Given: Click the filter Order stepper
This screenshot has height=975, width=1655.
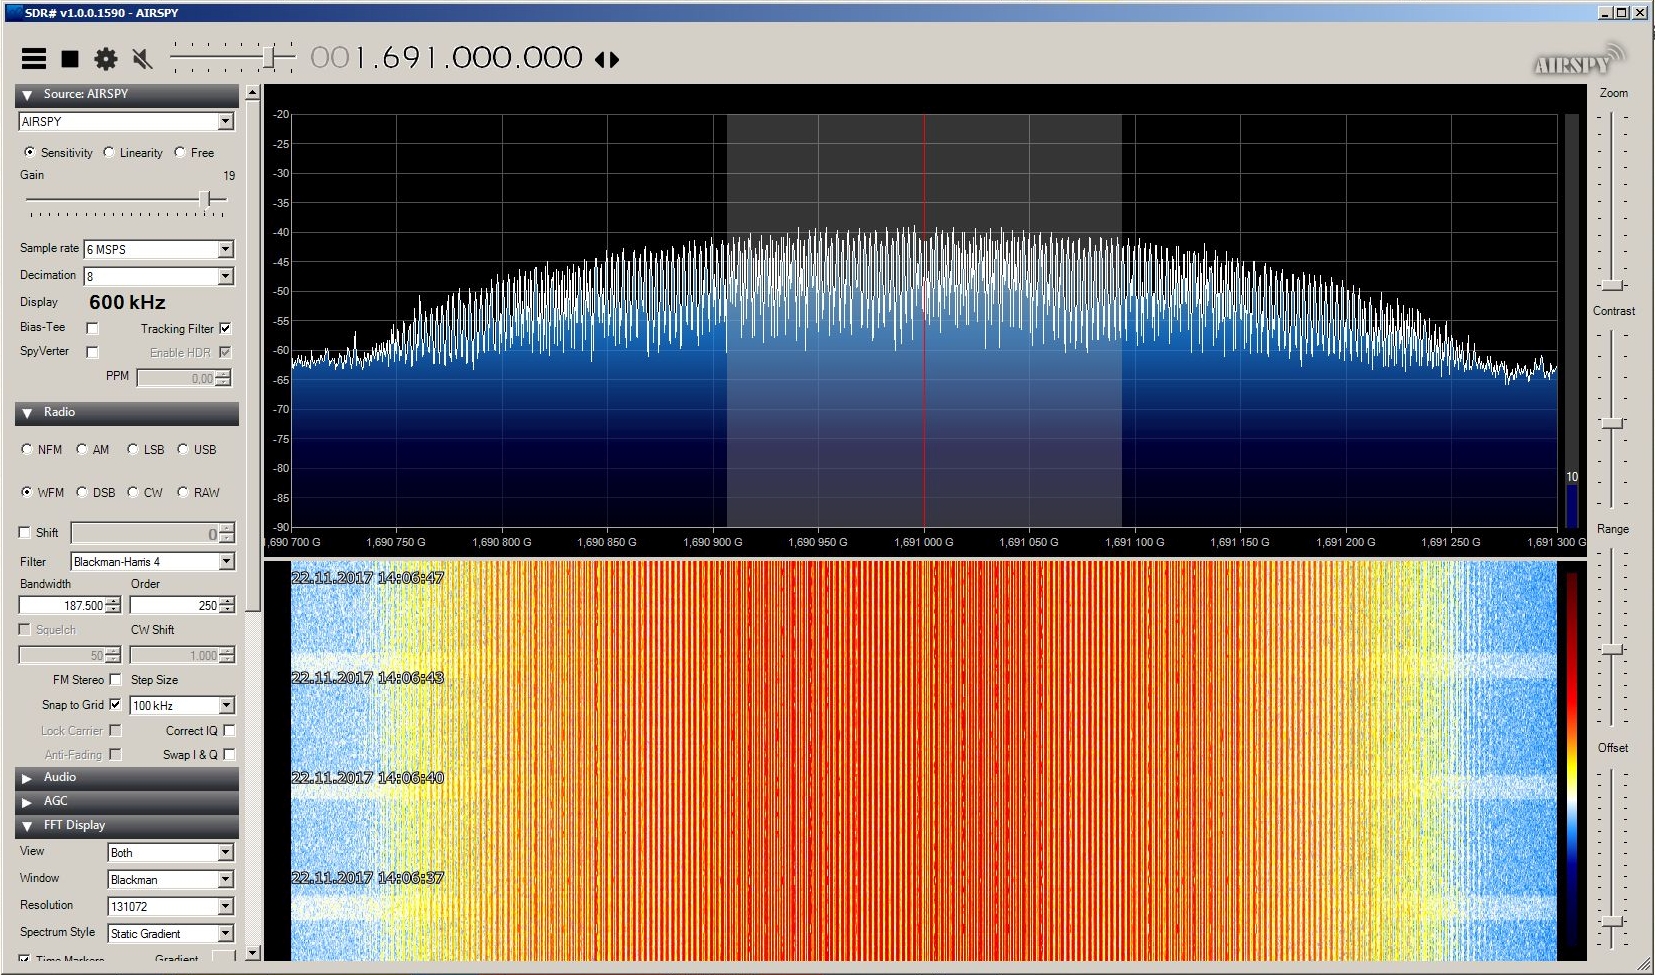Looking at the screenshot, I should (x=227, y=605).
